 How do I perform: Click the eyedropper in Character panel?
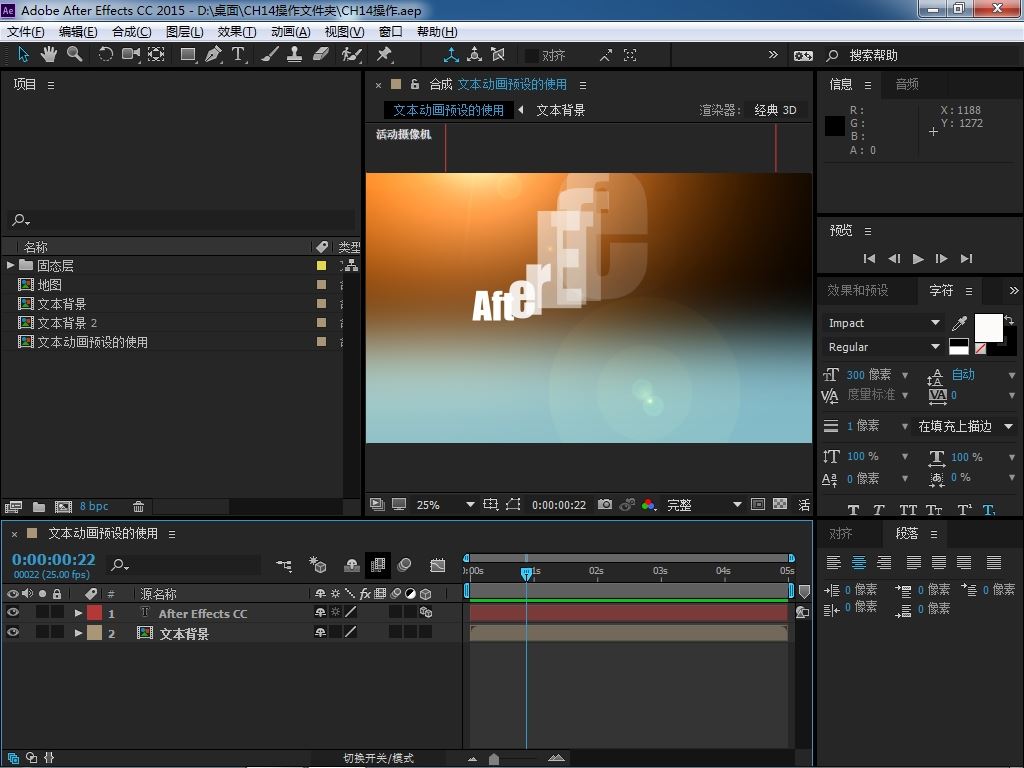tap(959, 323)
